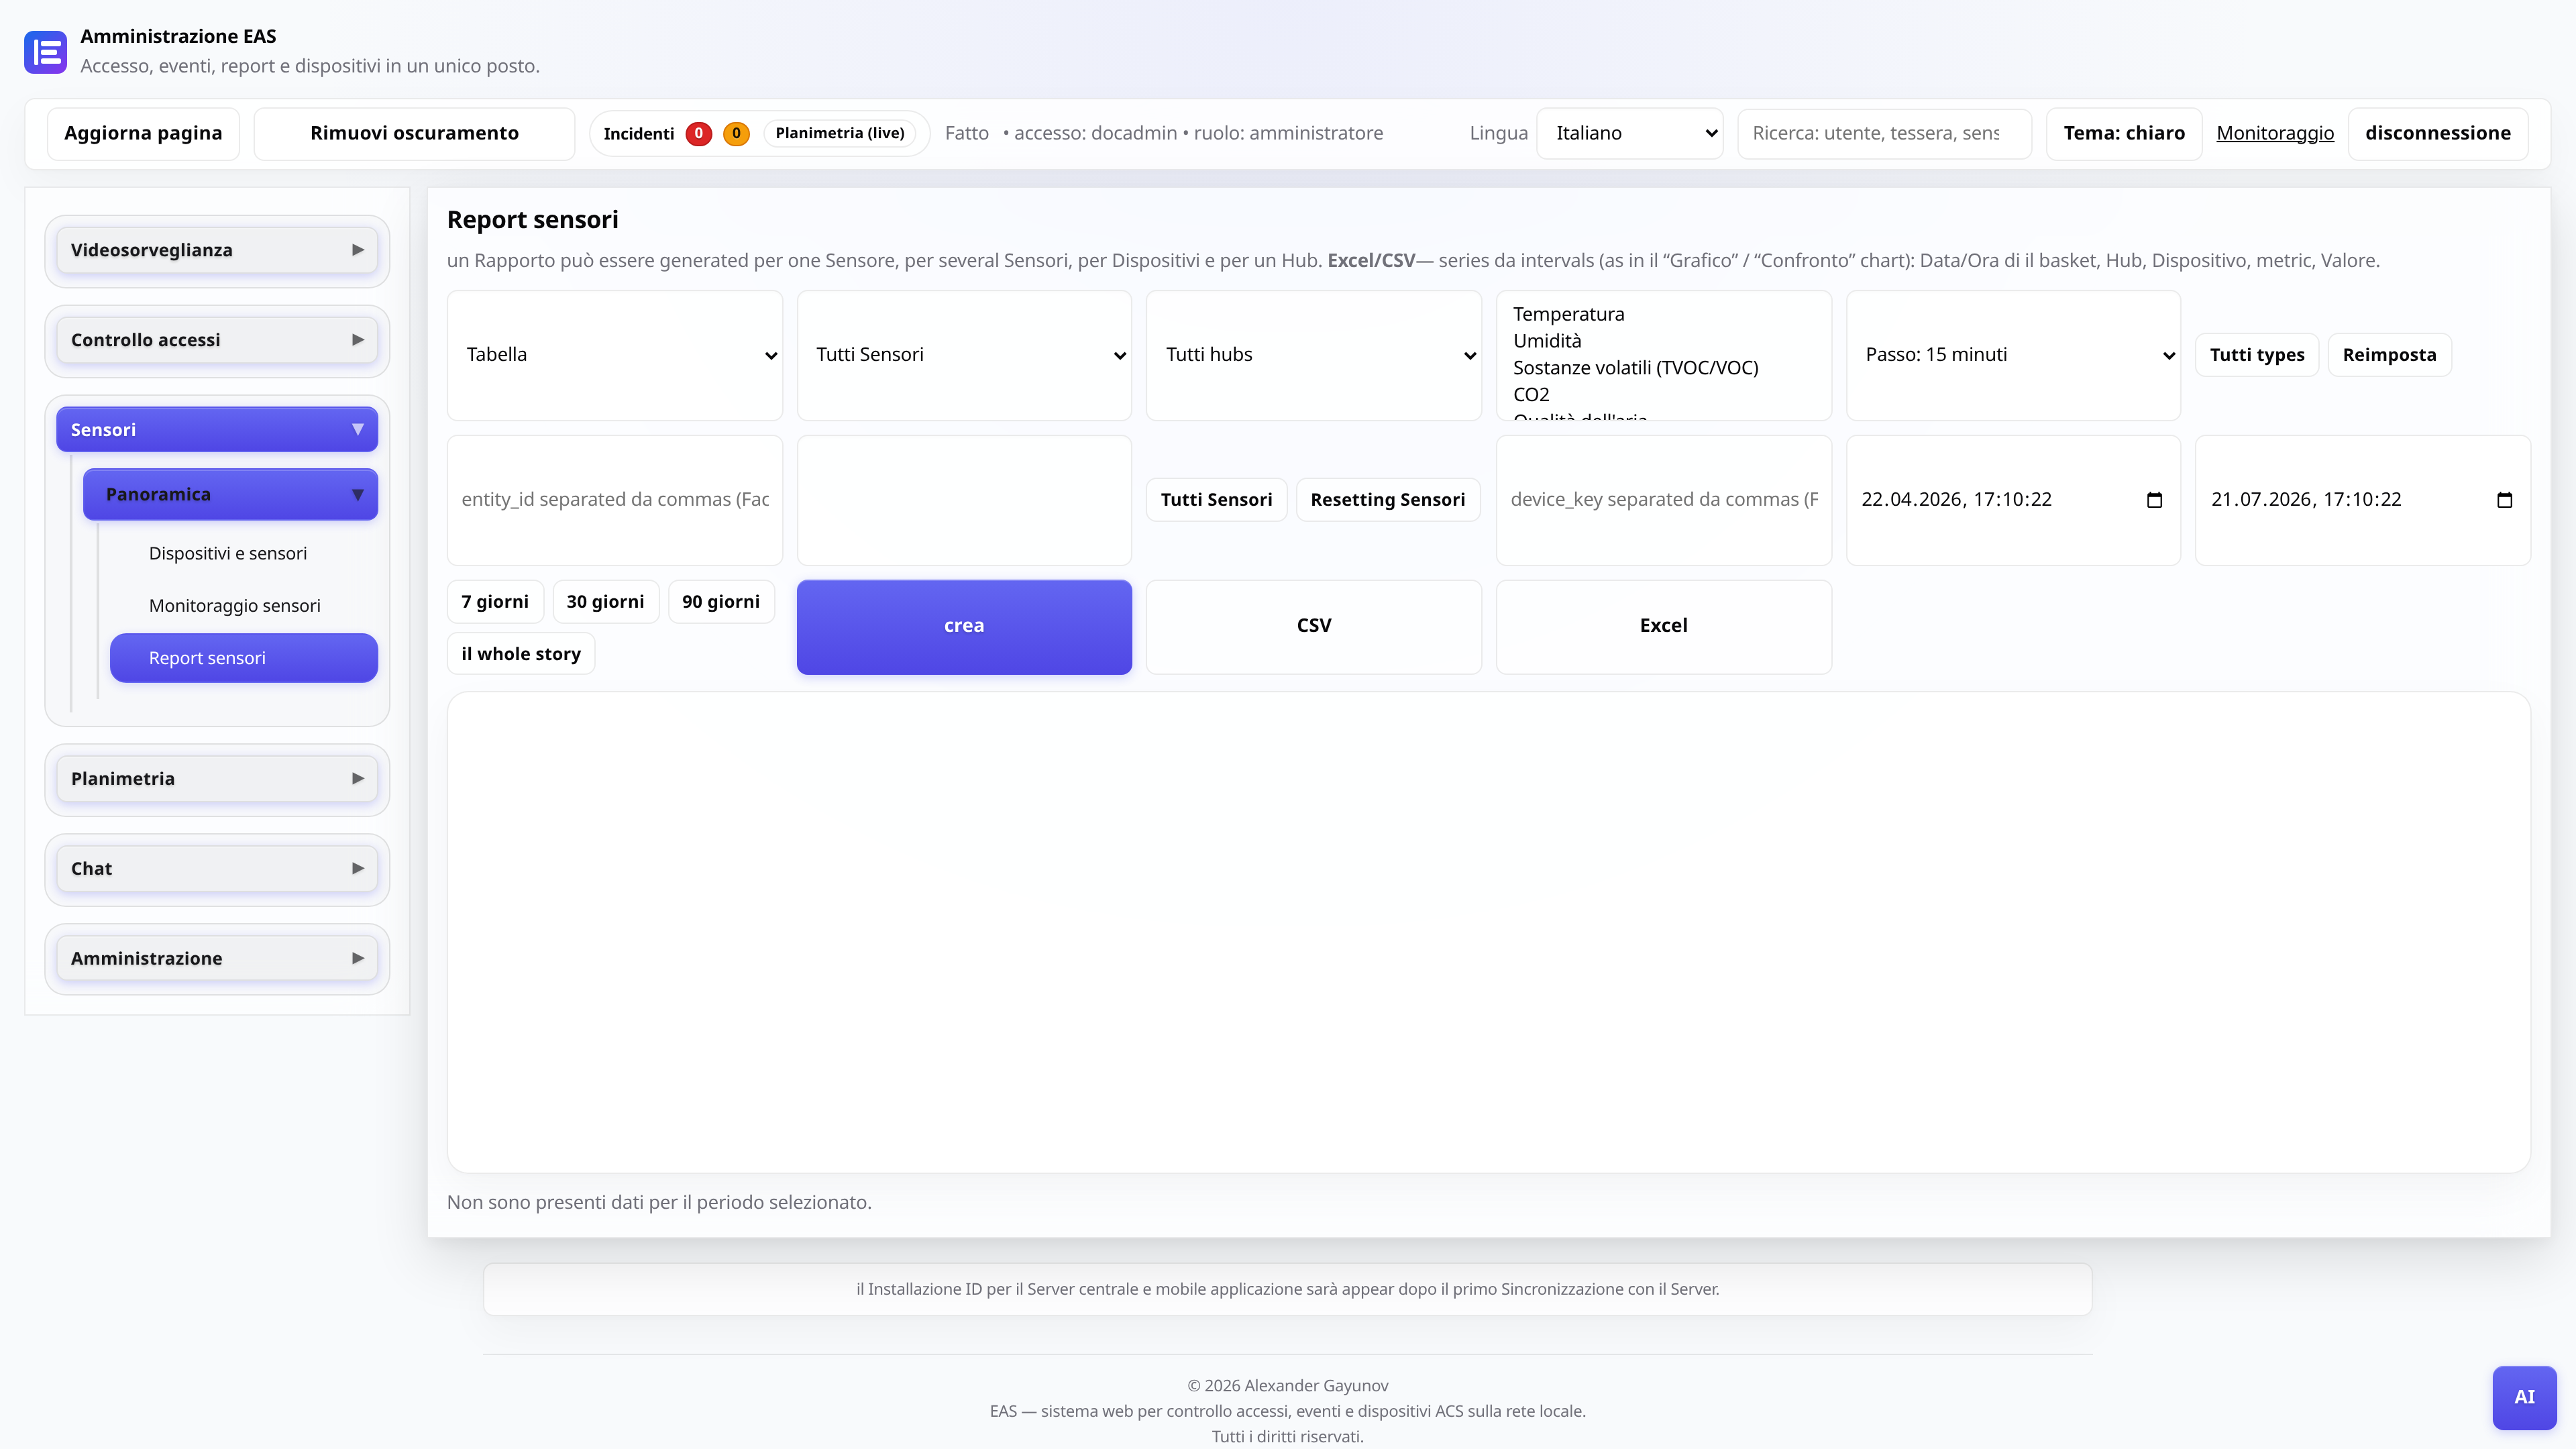Screen dimensions: 2576x1449
Task: Focus the Ricerca search field
Action: (1884, 133)
